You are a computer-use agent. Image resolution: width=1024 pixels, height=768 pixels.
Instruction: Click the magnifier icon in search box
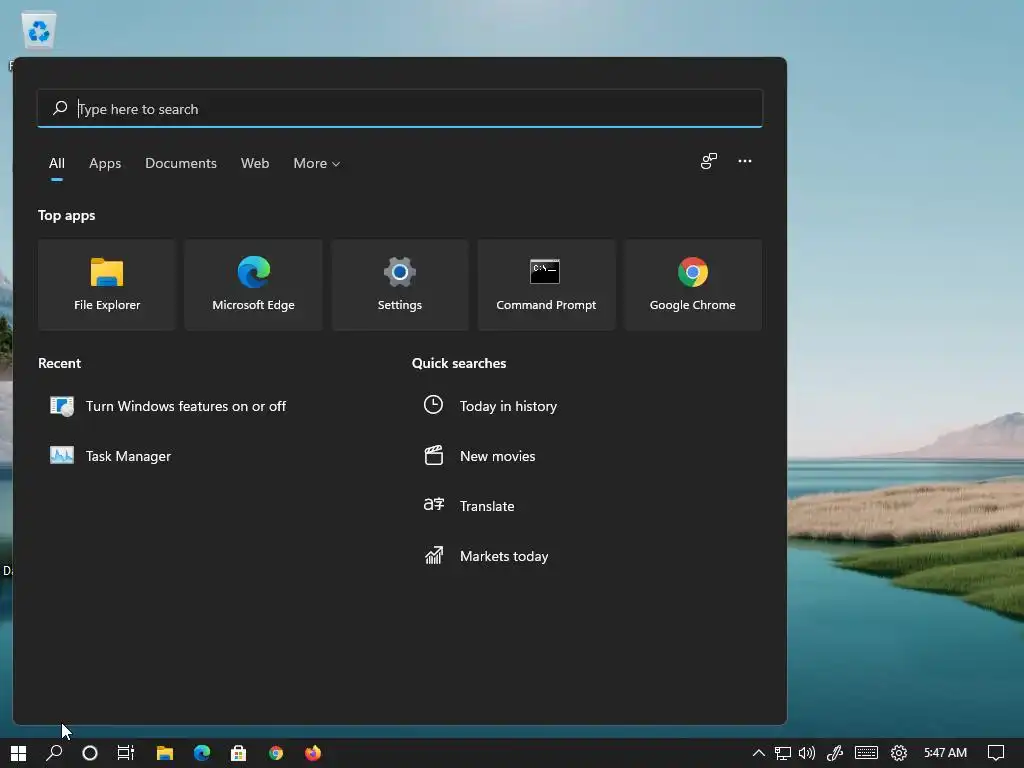[60, 108]
